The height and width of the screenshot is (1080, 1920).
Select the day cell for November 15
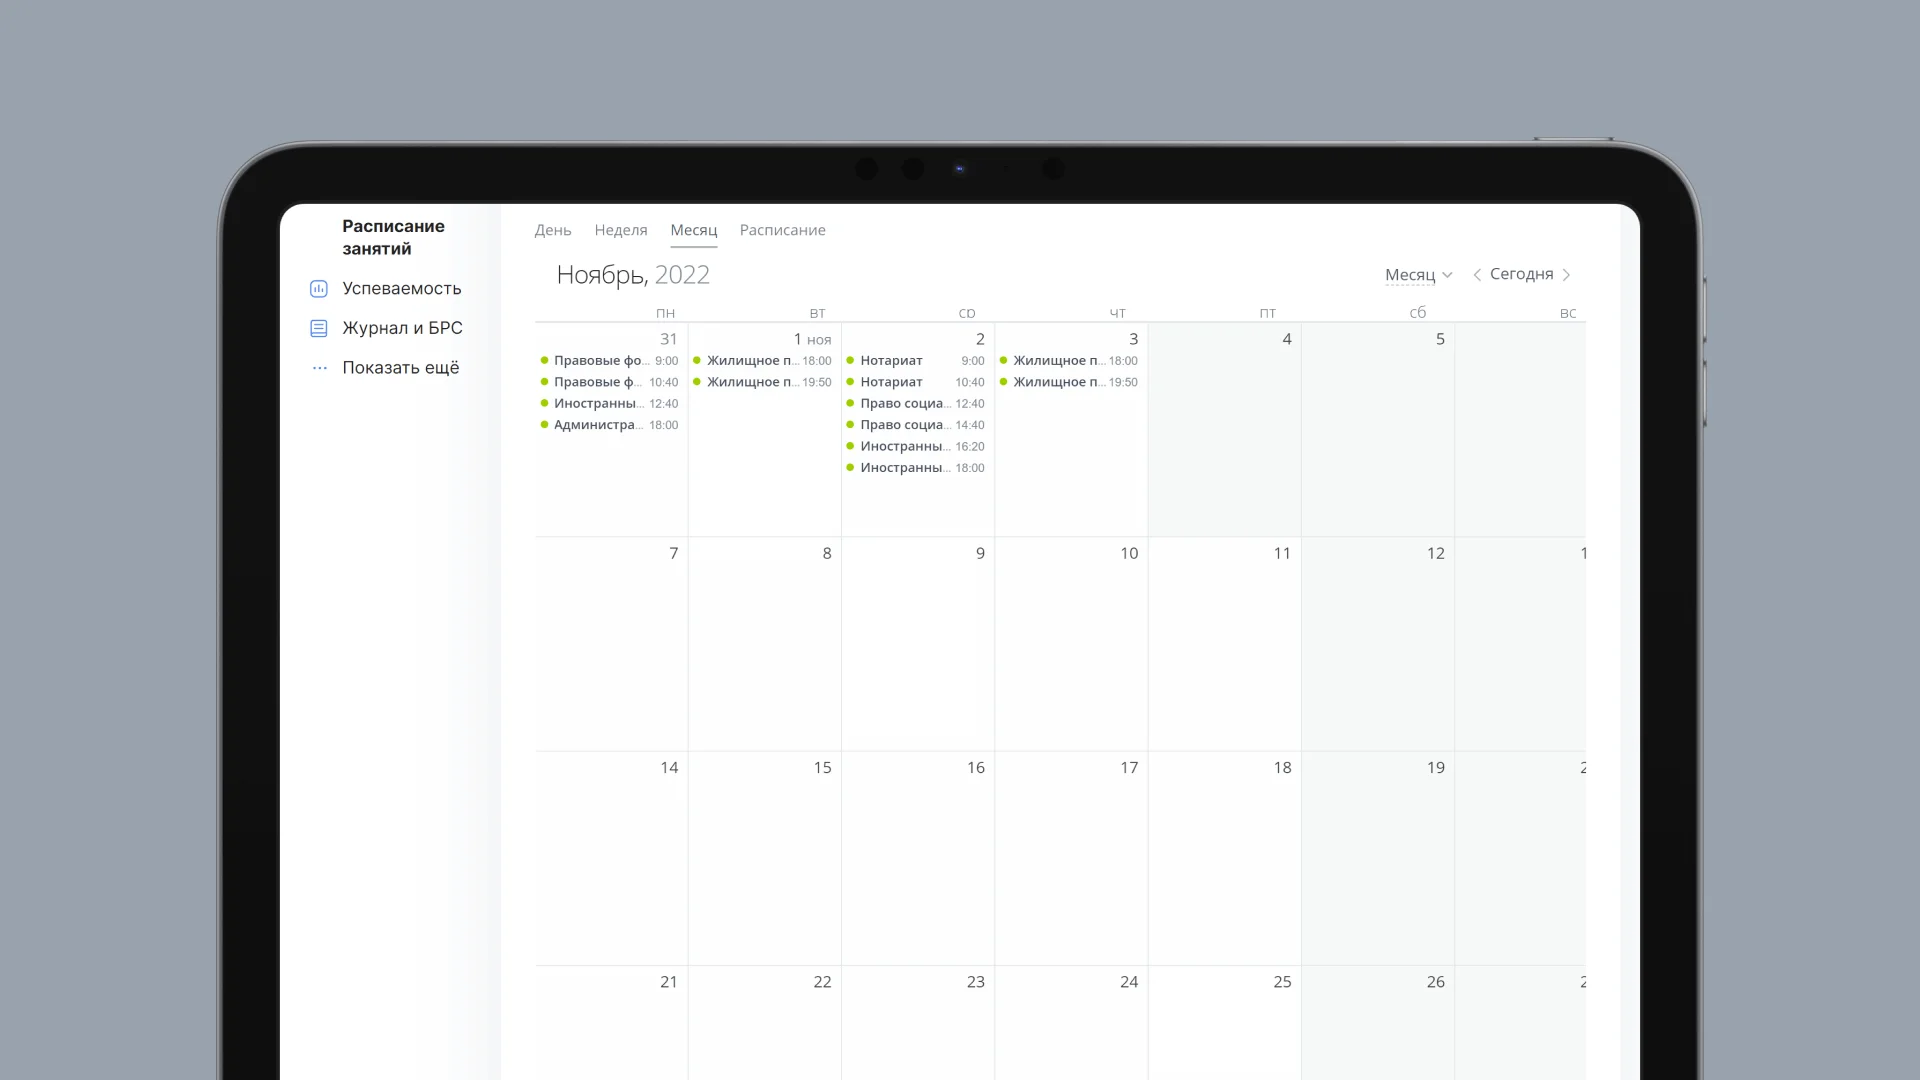pos(764,858)
